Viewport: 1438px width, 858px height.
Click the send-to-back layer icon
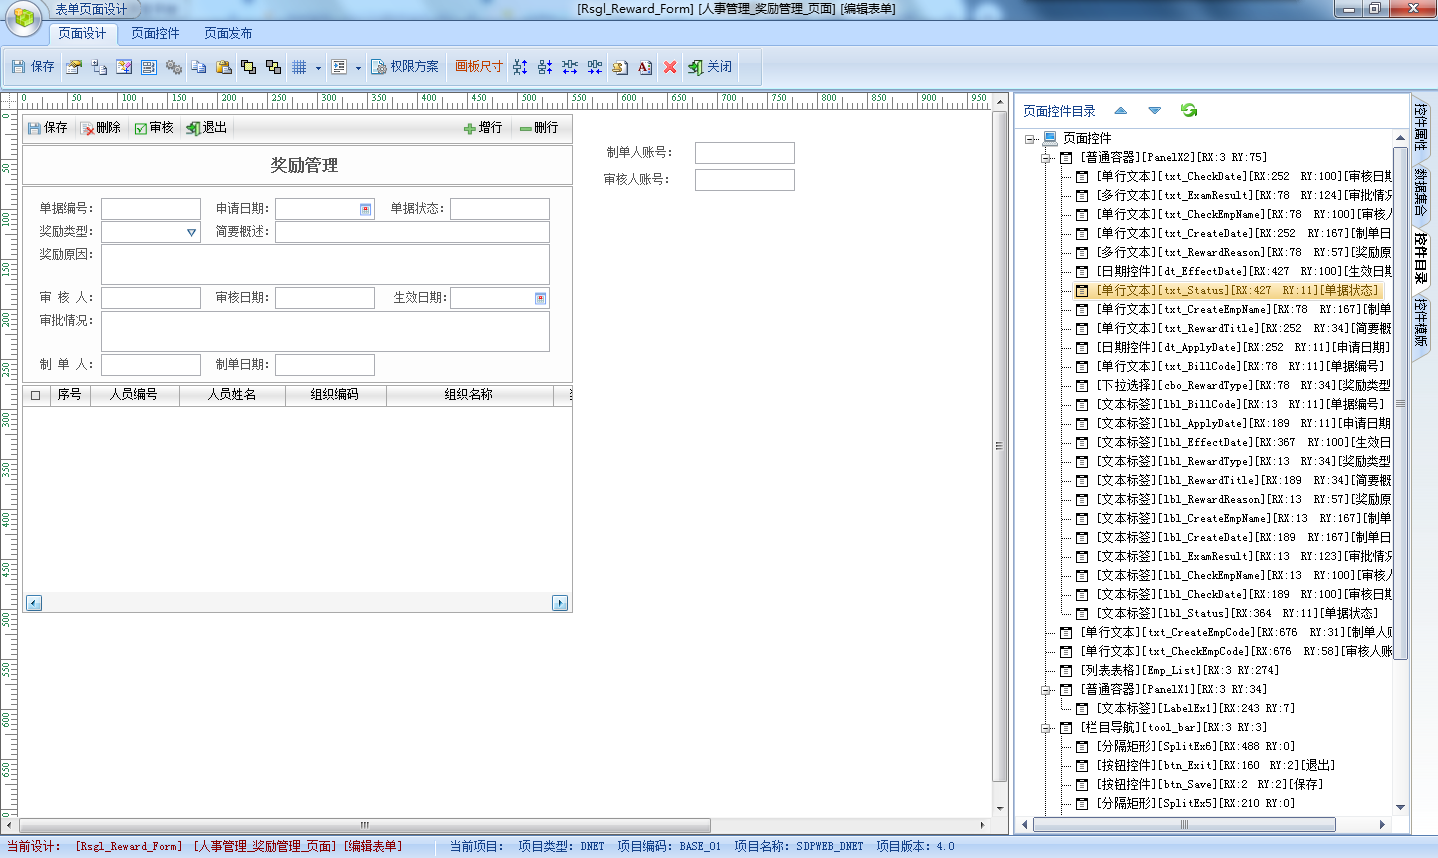273,67
